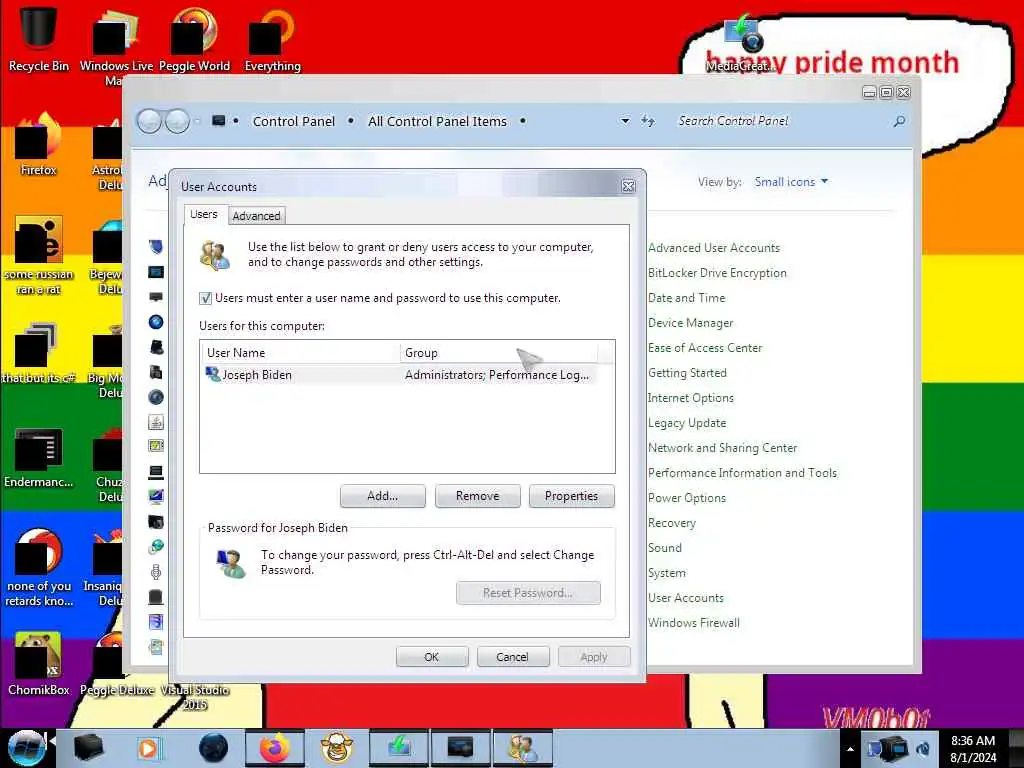The image size is (1024, 768).
Task: Click the shield icon in Control Panel list
Action: [155, 247]
